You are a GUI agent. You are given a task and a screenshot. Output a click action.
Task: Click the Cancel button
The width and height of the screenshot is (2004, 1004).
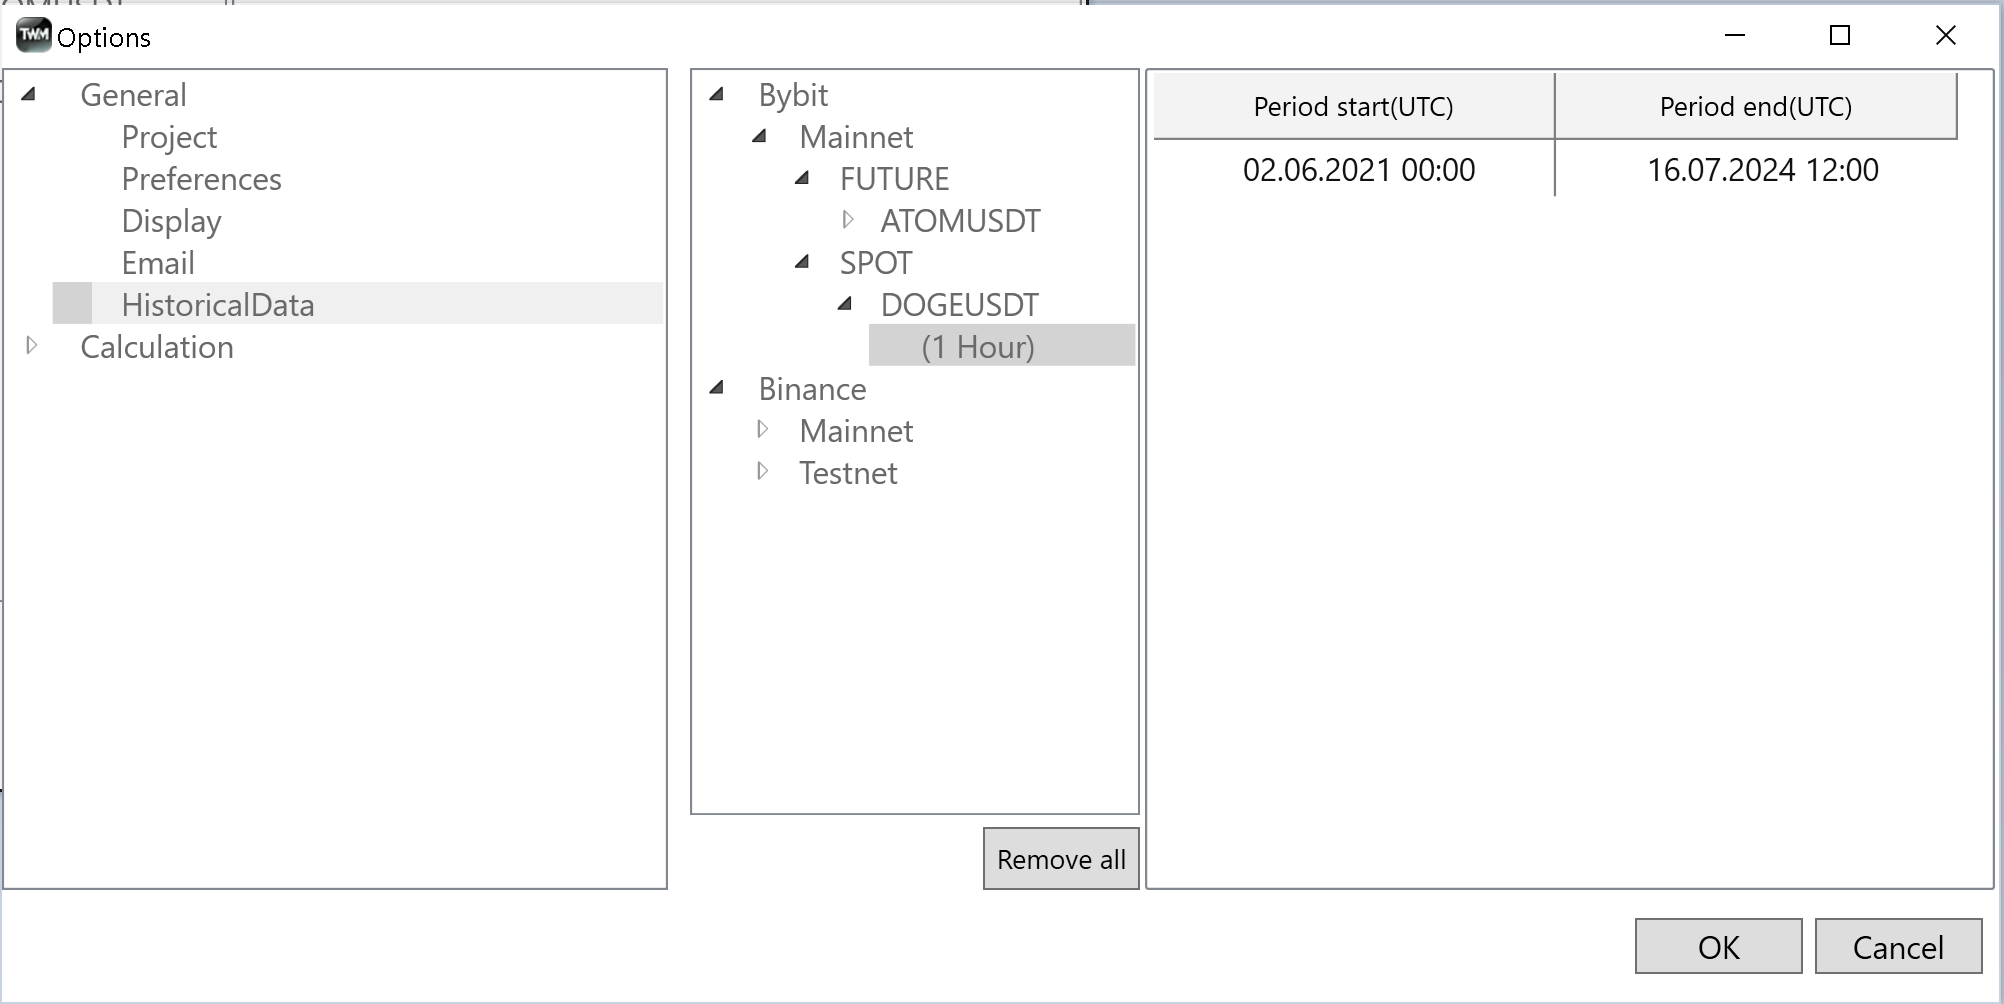(1898, 947)
